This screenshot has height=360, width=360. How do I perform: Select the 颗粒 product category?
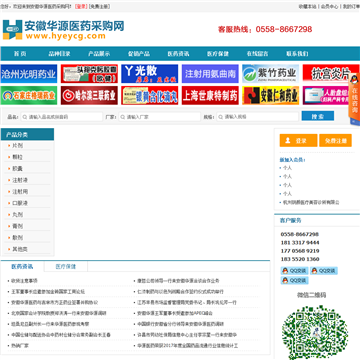(x=18, y=157)
